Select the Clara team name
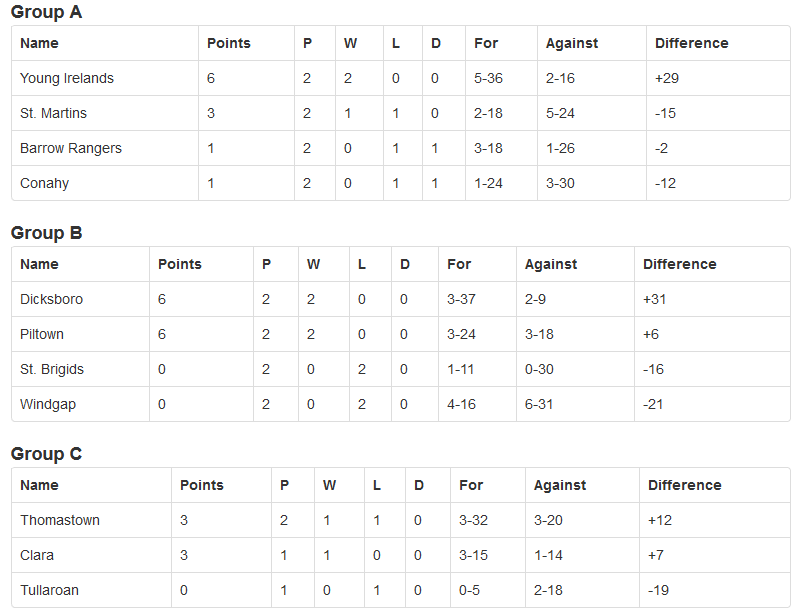The image size is (799, 615). pos(37,555)
